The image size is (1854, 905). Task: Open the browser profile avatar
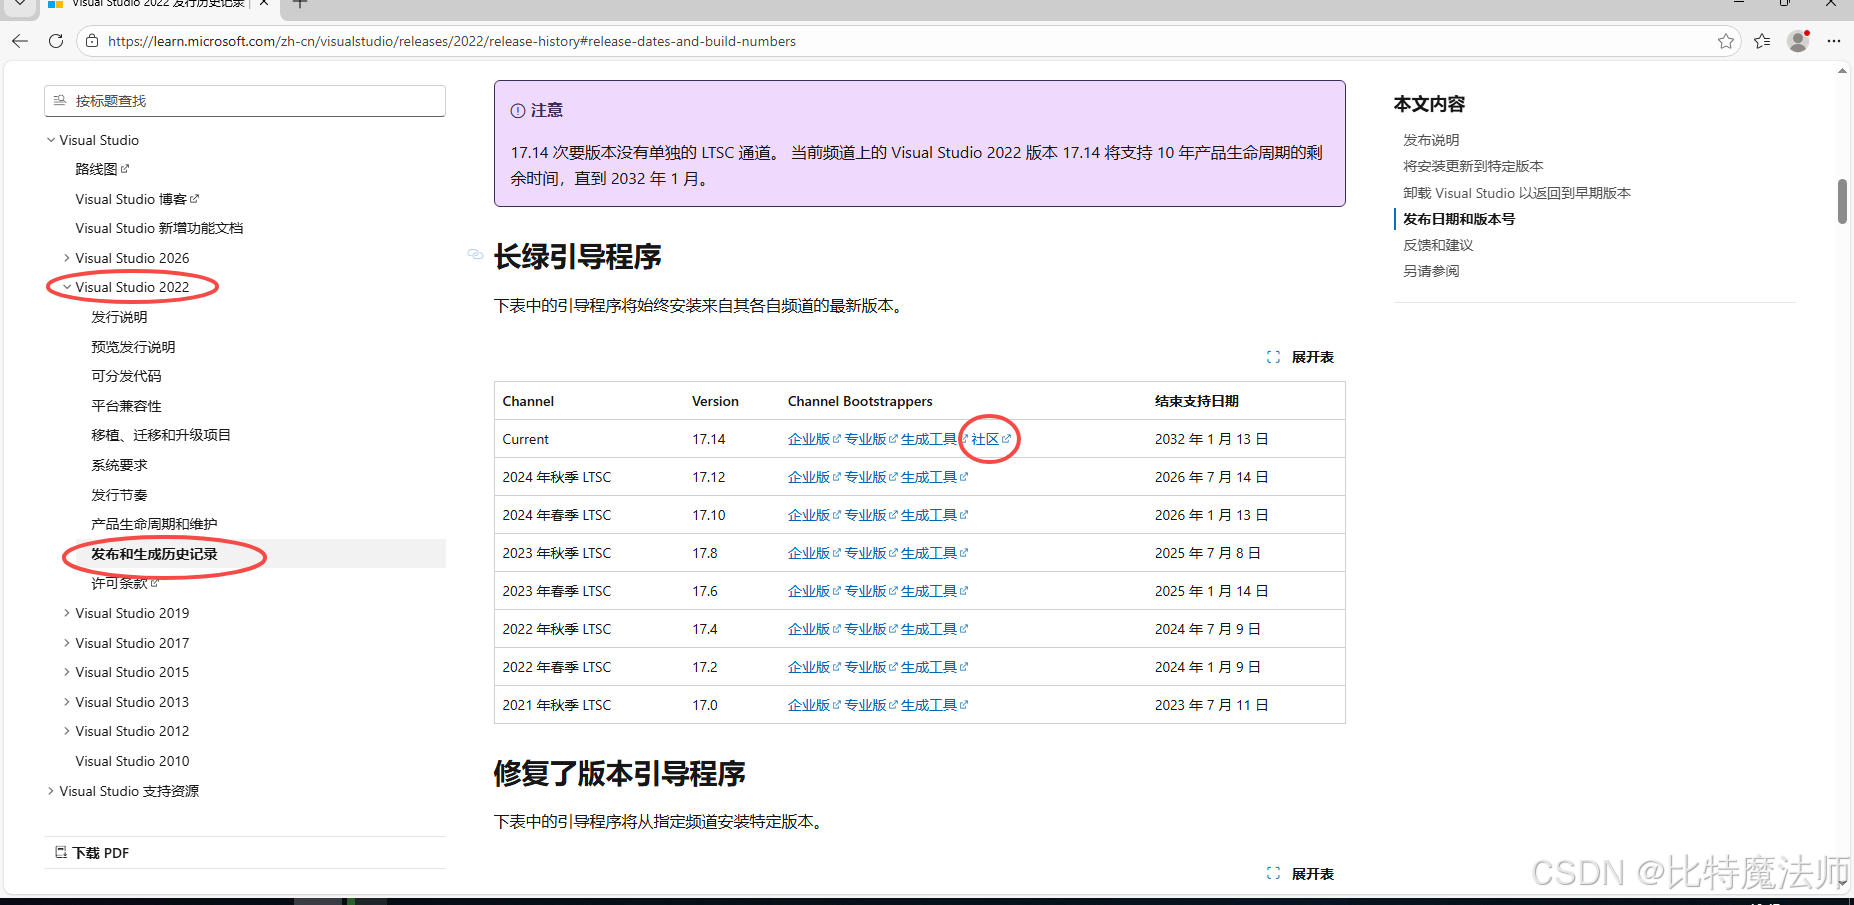(1798, 41)
